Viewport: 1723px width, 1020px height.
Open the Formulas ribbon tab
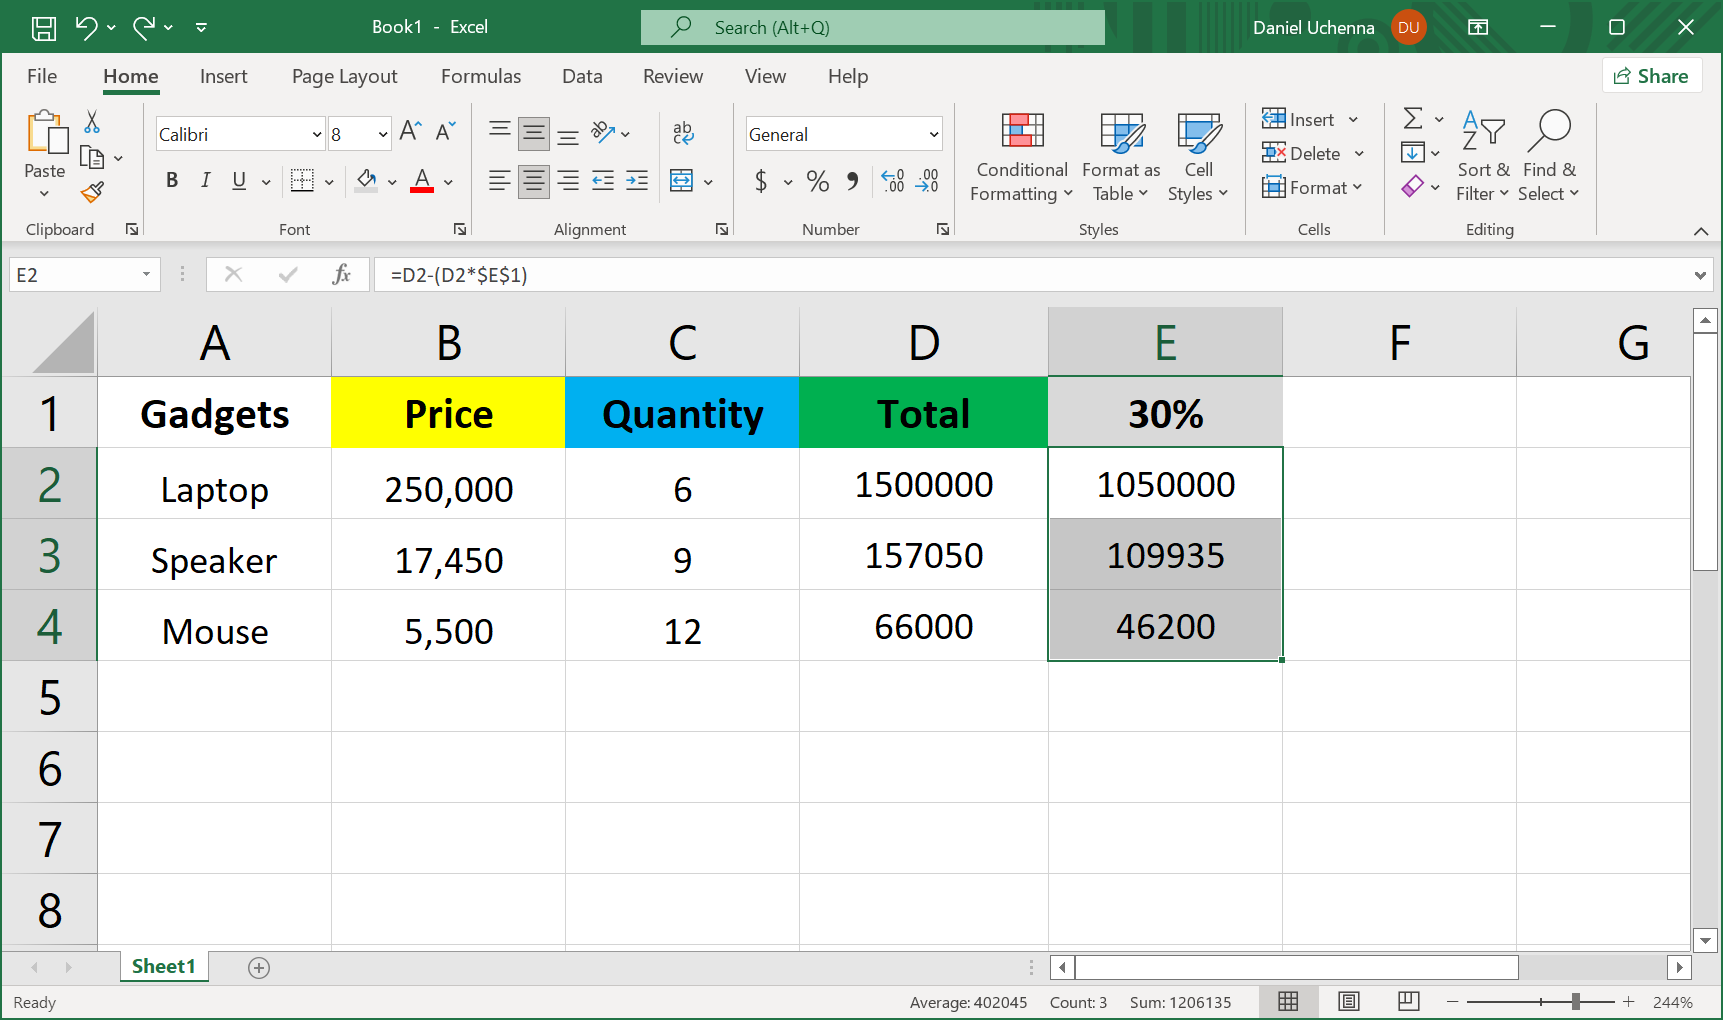(x=480, y=77)
